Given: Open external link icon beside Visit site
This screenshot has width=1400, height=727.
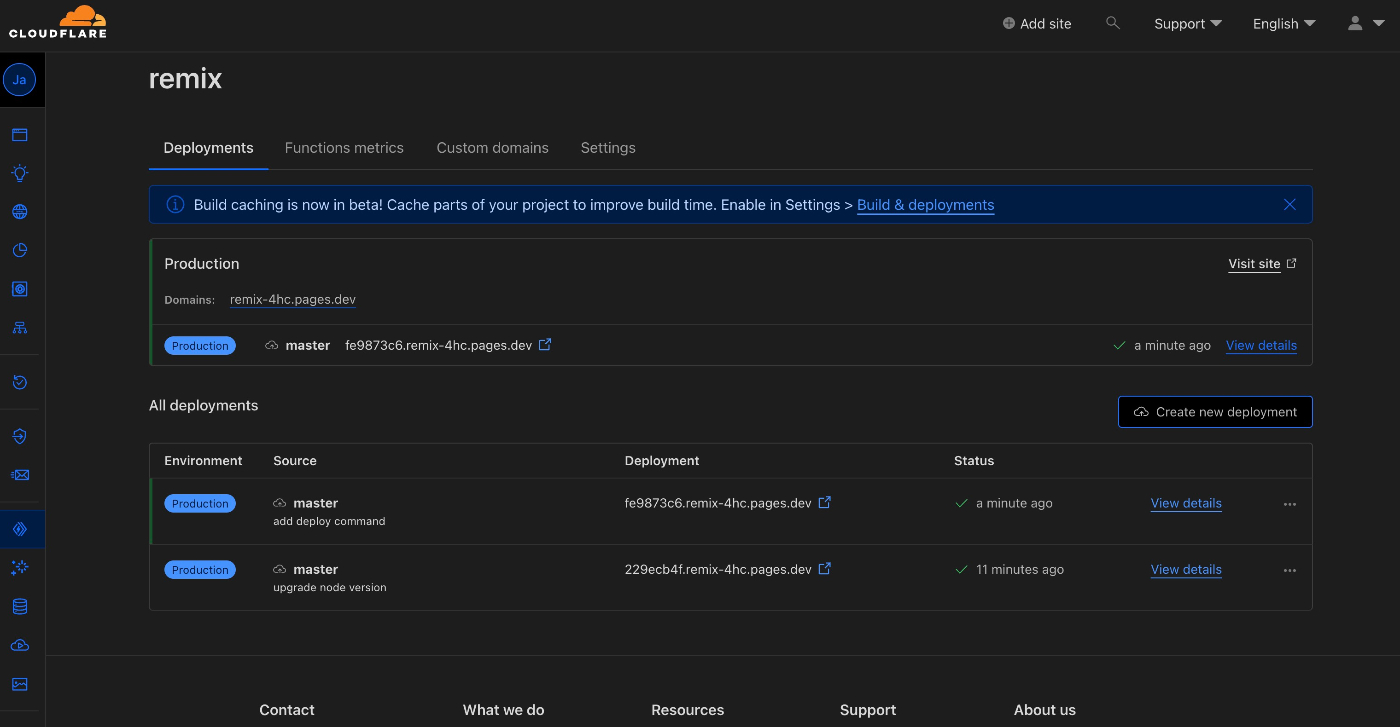Looking at the screenshot, I should coord(1291,263).
